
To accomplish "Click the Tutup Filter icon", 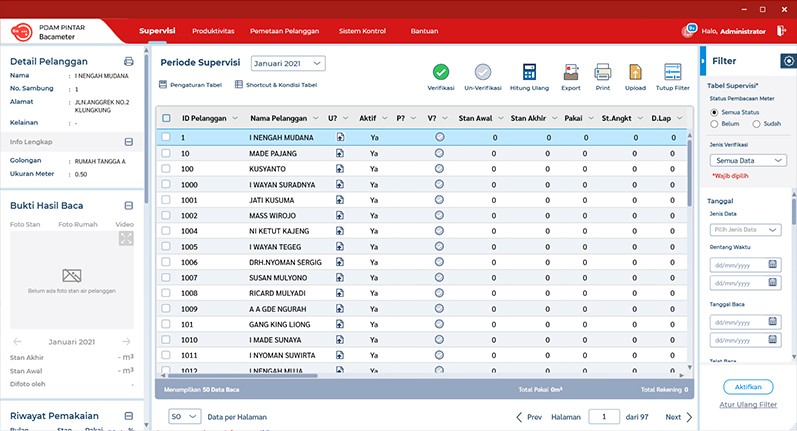I will pyautogui.click(x=672, y=72).
